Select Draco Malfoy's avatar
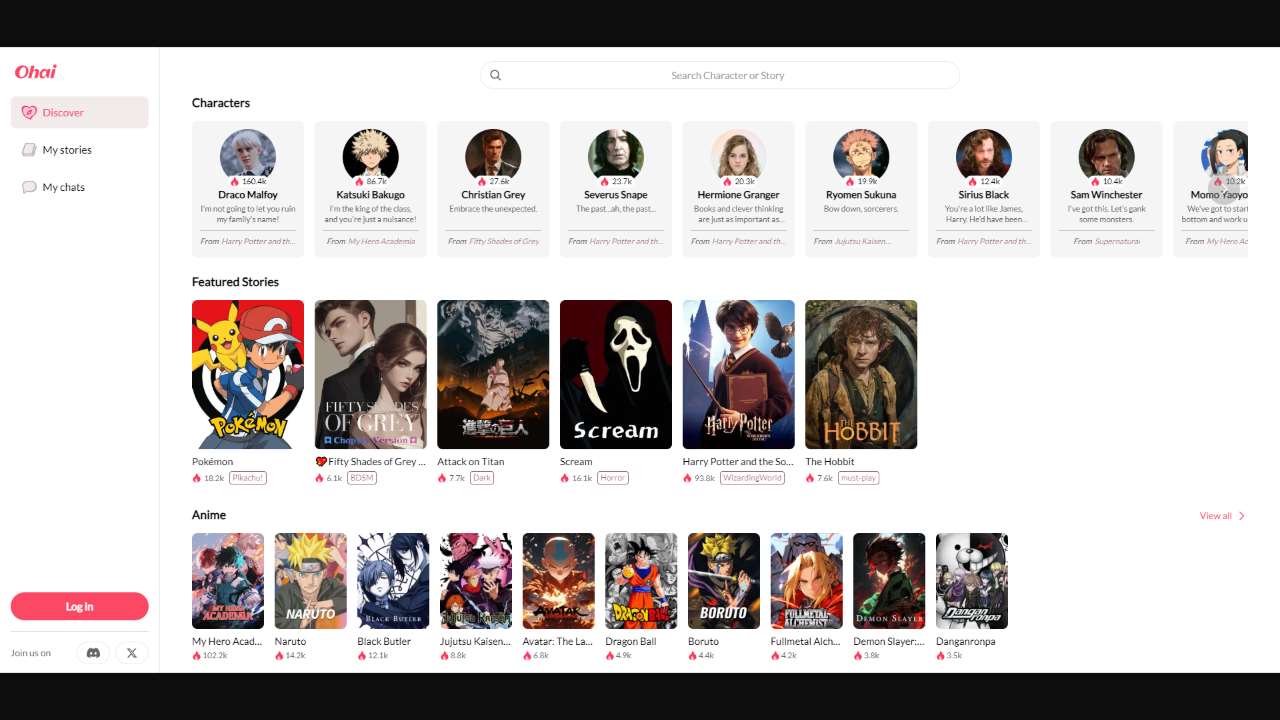Screen dimensions: 1280x720 click(x=248, y=155)
